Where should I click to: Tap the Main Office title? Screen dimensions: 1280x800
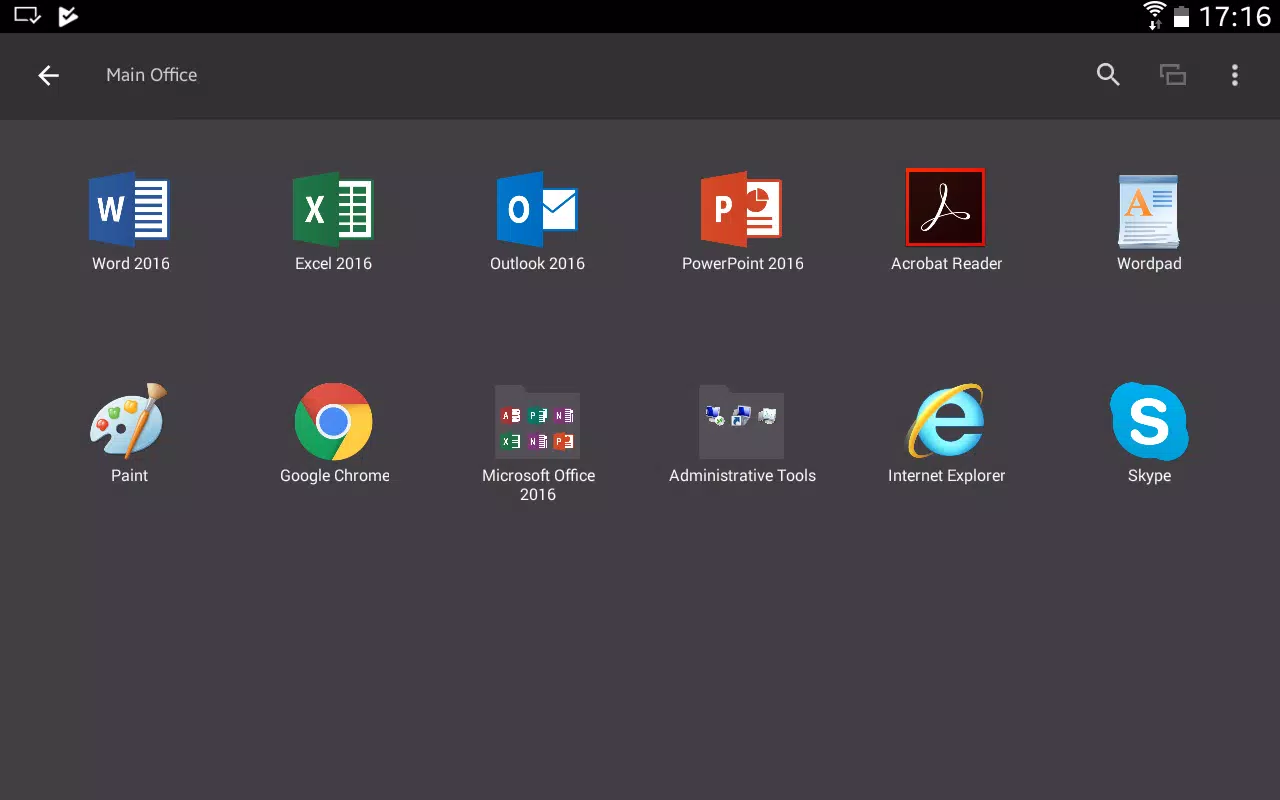[152, 75]
